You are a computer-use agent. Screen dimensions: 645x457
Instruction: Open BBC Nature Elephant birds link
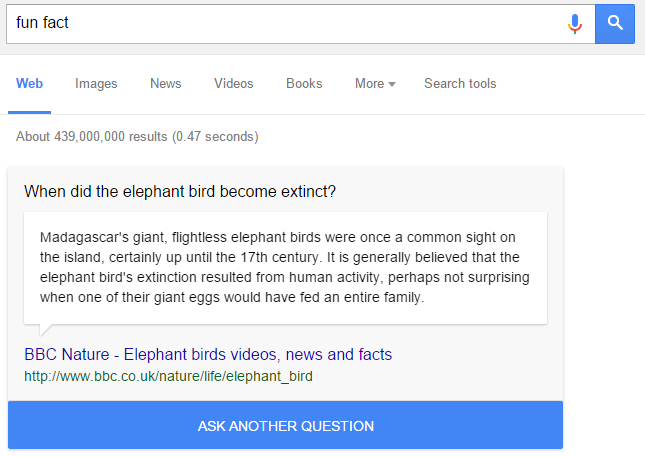pos(208,354)
